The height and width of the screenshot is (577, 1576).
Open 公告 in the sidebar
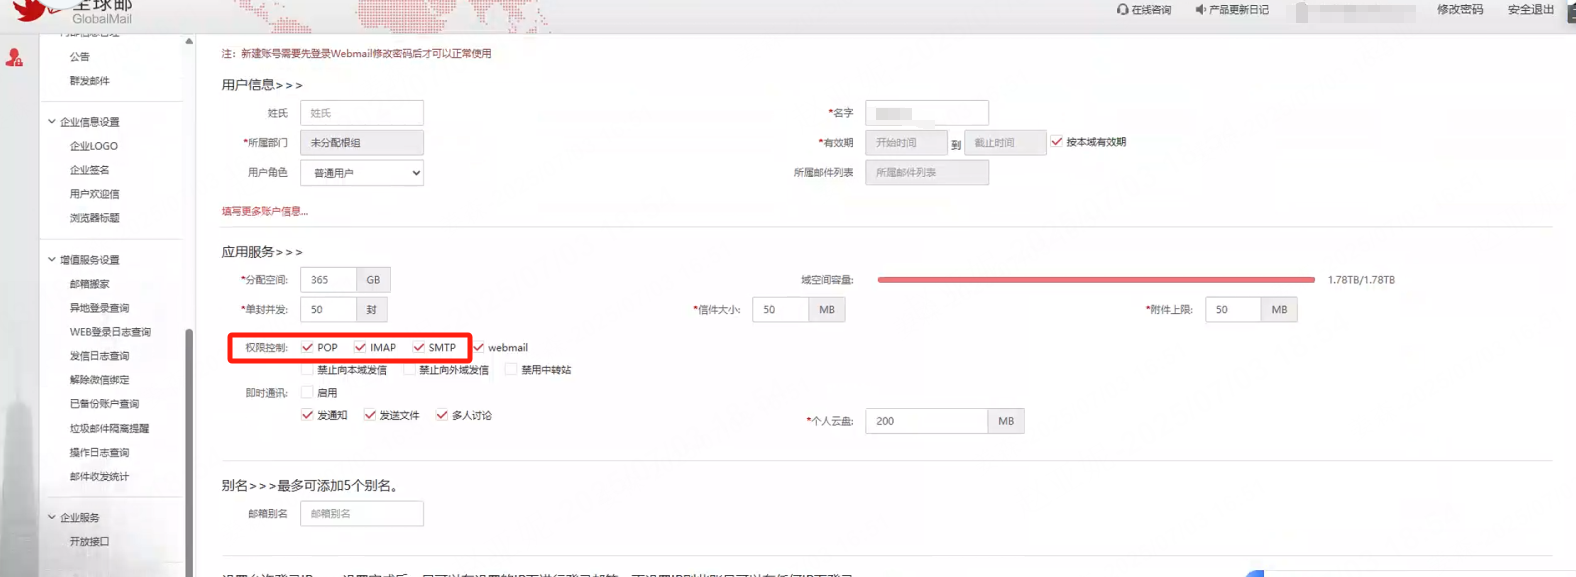coord(80,57)
